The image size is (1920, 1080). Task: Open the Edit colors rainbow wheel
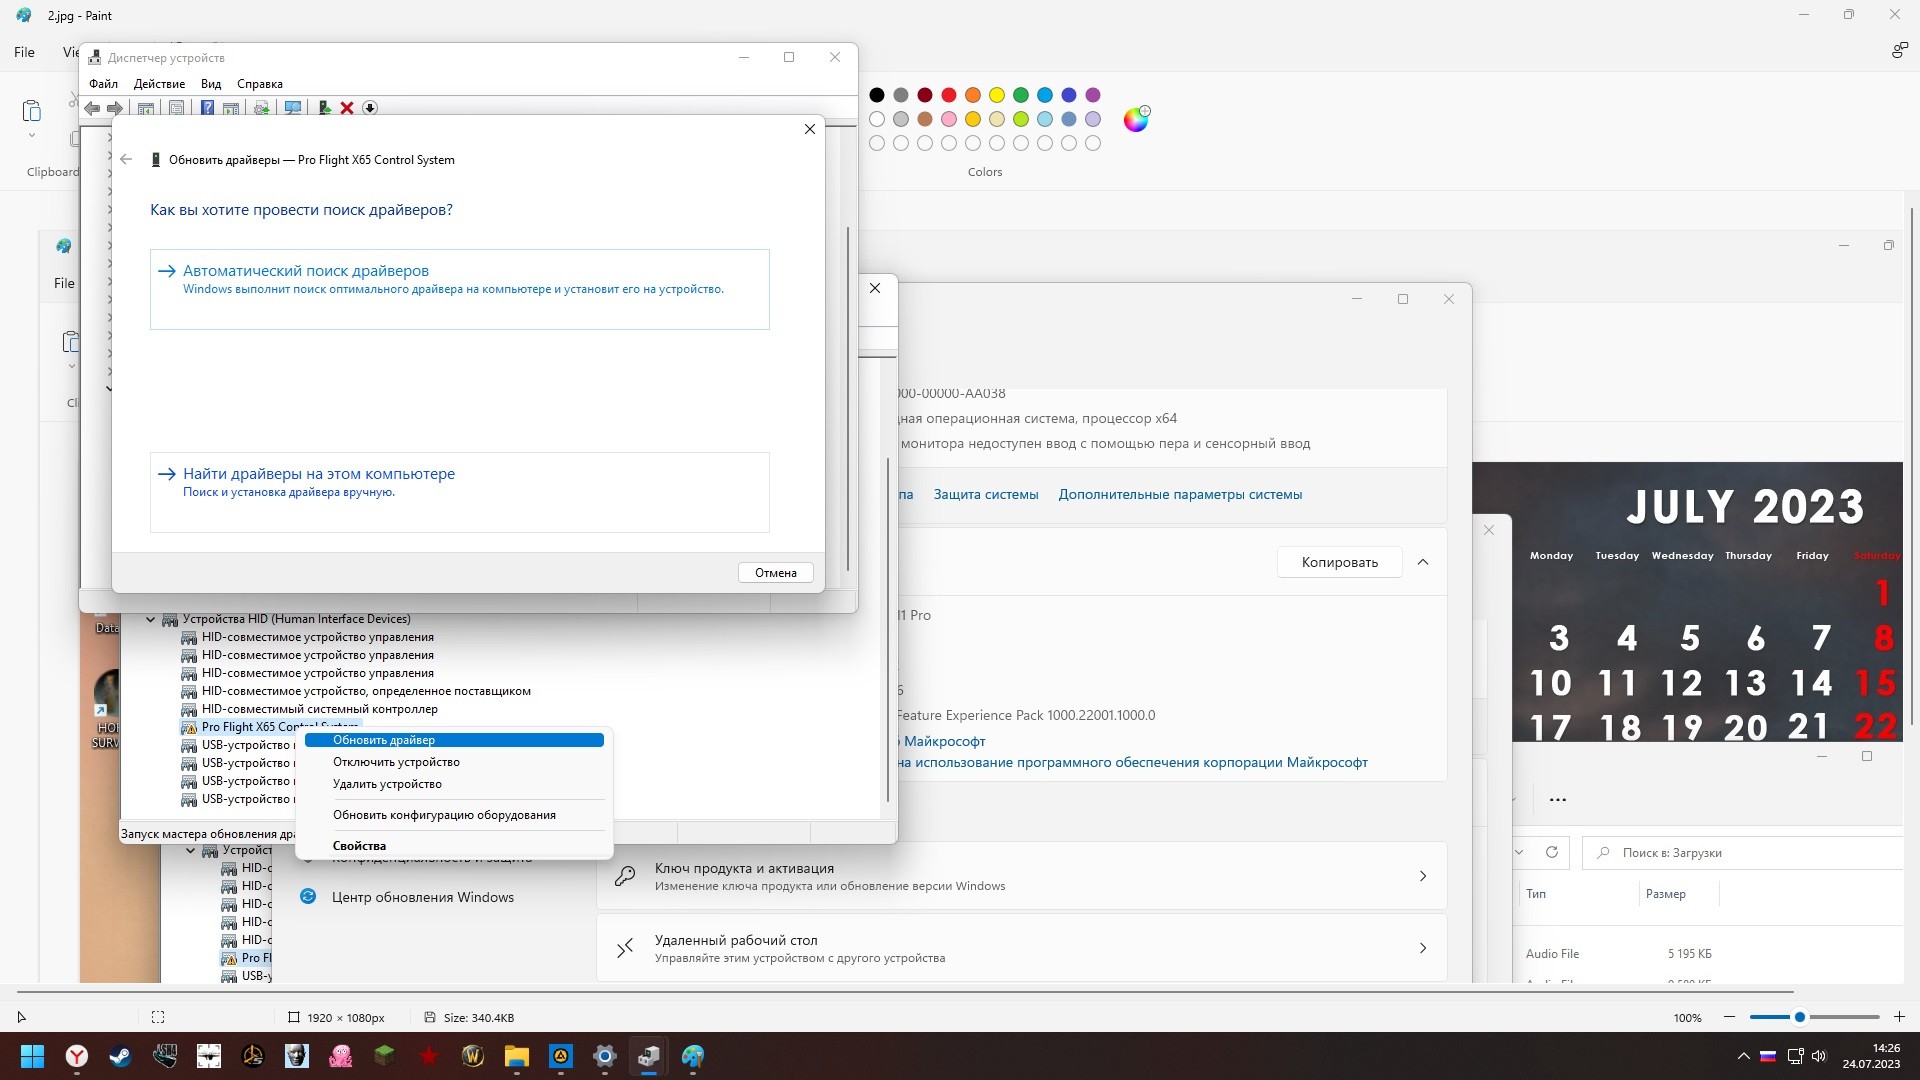click(x=1136, y=120)
